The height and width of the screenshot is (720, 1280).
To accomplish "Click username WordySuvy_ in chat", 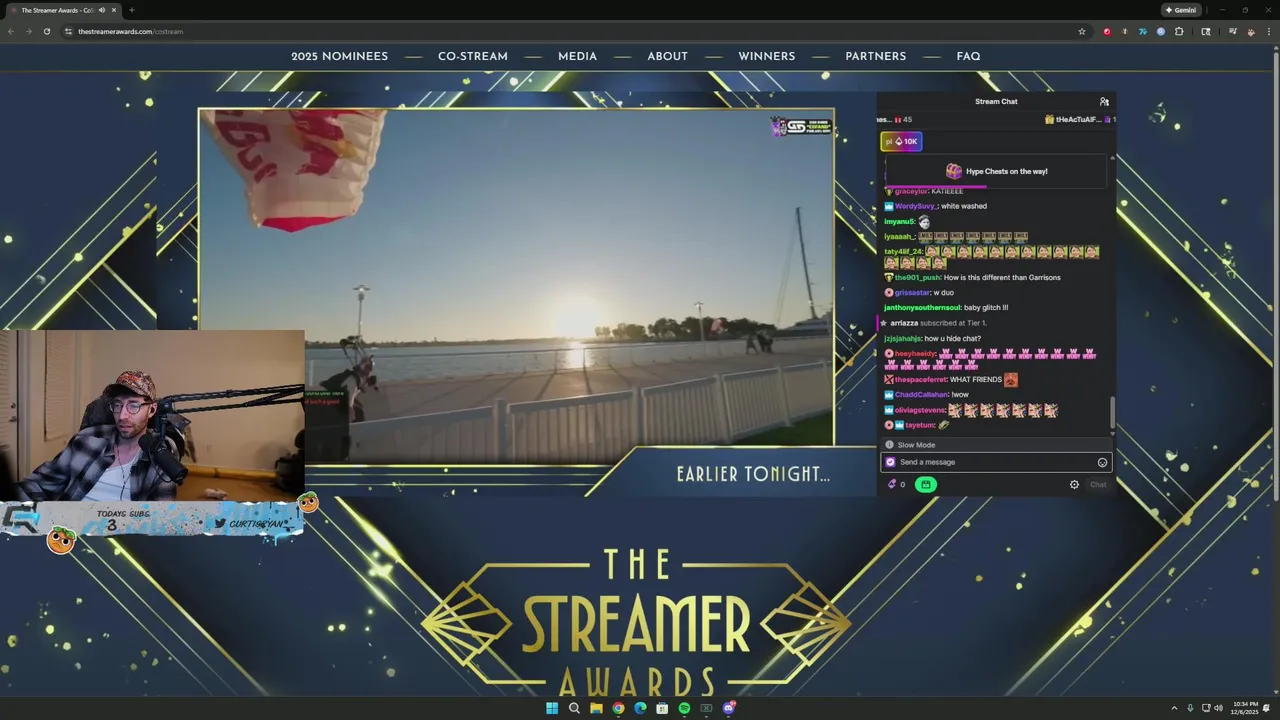I will tap(916, 206).
